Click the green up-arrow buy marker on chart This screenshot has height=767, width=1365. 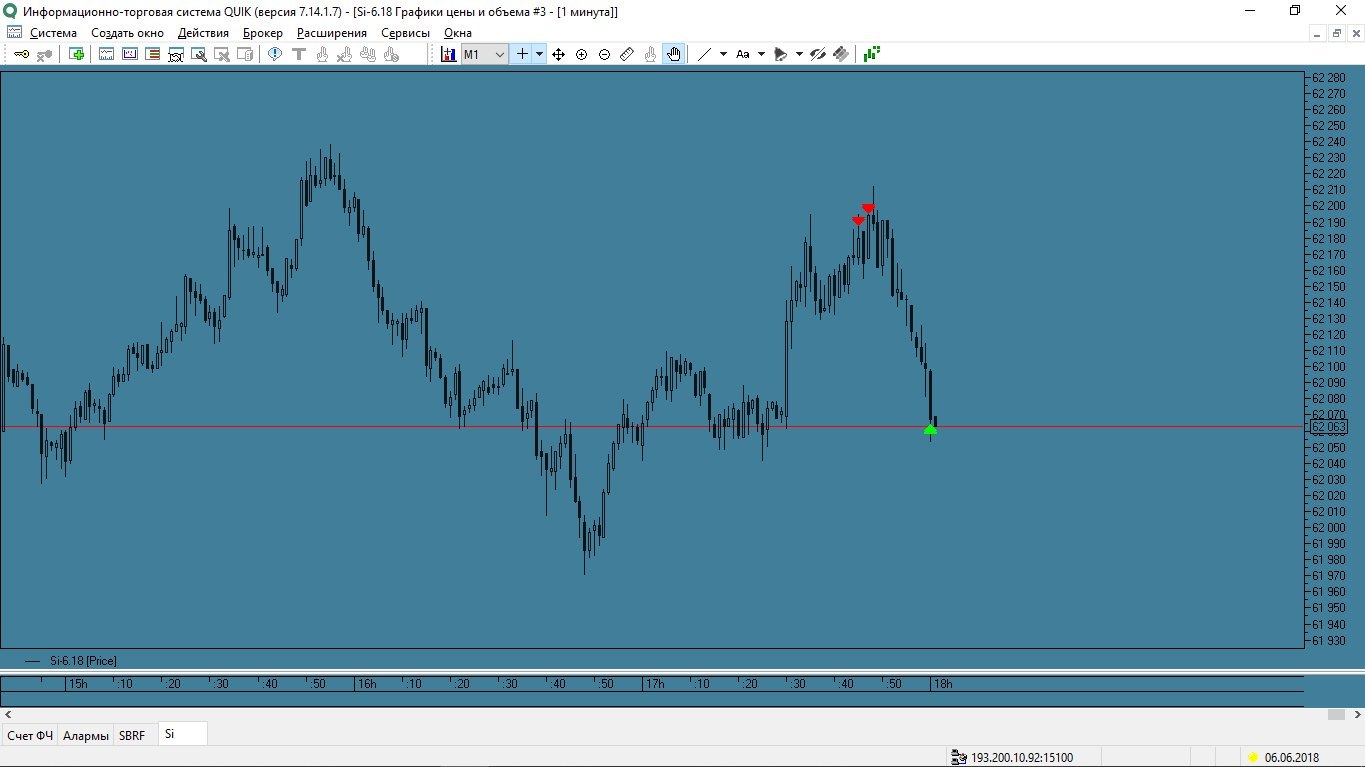pos(930,430)
